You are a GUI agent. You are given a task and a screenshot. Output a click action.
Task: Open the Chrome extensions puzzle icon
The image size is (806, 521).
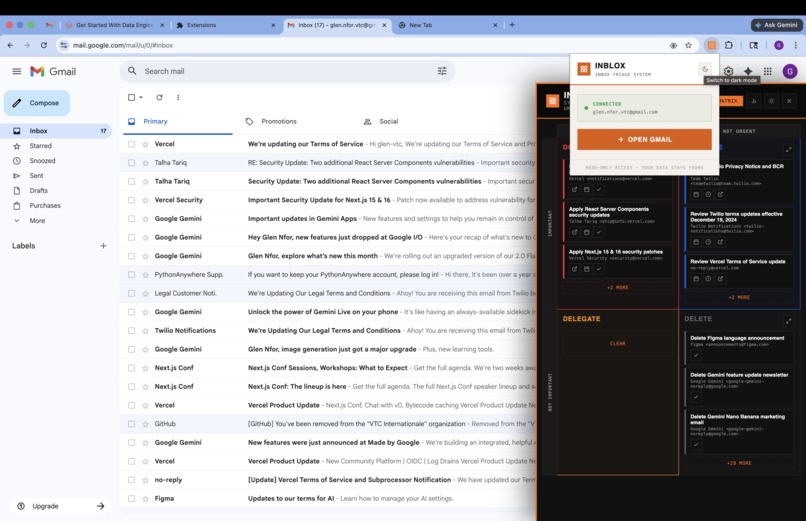click(729, 45)
